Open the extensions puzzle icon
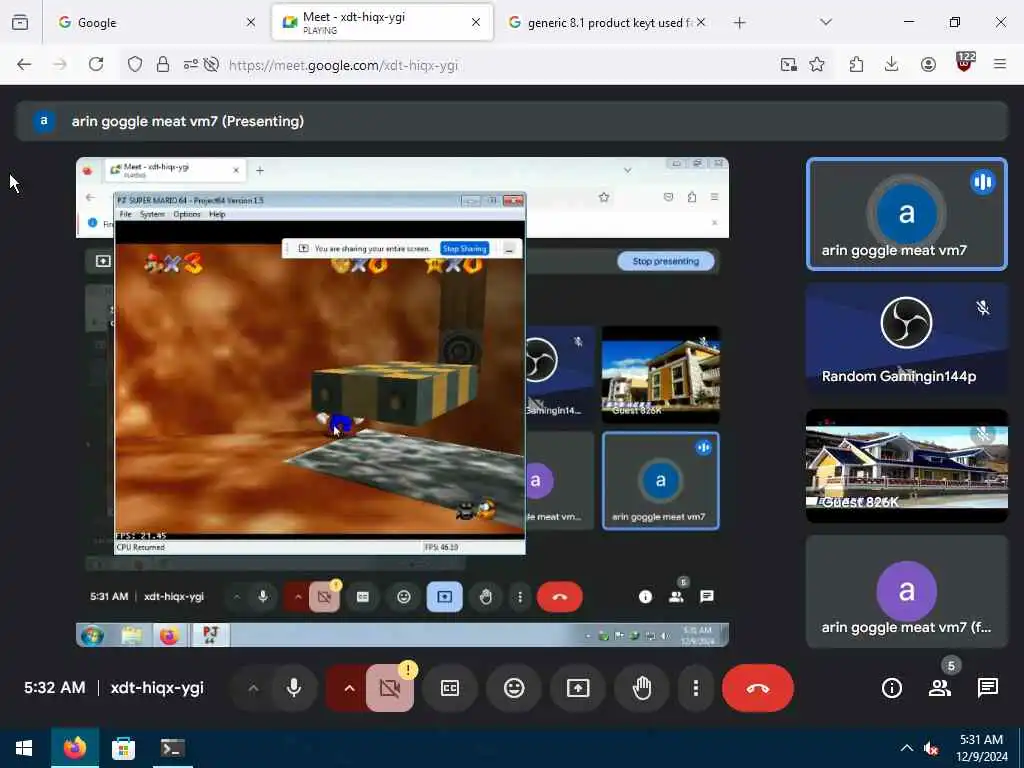Screen dimensions: 1024x768 (856, 64)
